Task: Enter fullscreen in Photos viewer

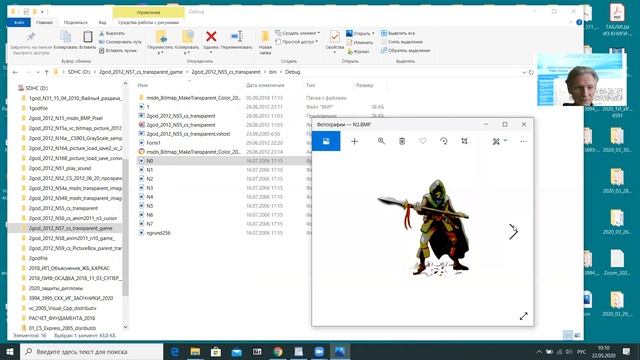Action: (524, 316)
